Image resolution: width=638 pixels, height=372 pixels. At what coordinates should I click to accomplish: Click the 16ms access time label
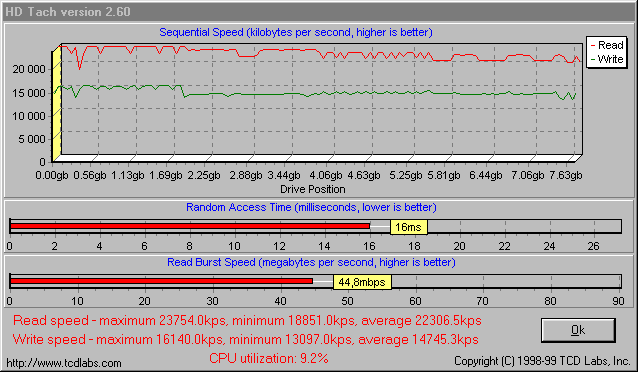tap(409, 227)
